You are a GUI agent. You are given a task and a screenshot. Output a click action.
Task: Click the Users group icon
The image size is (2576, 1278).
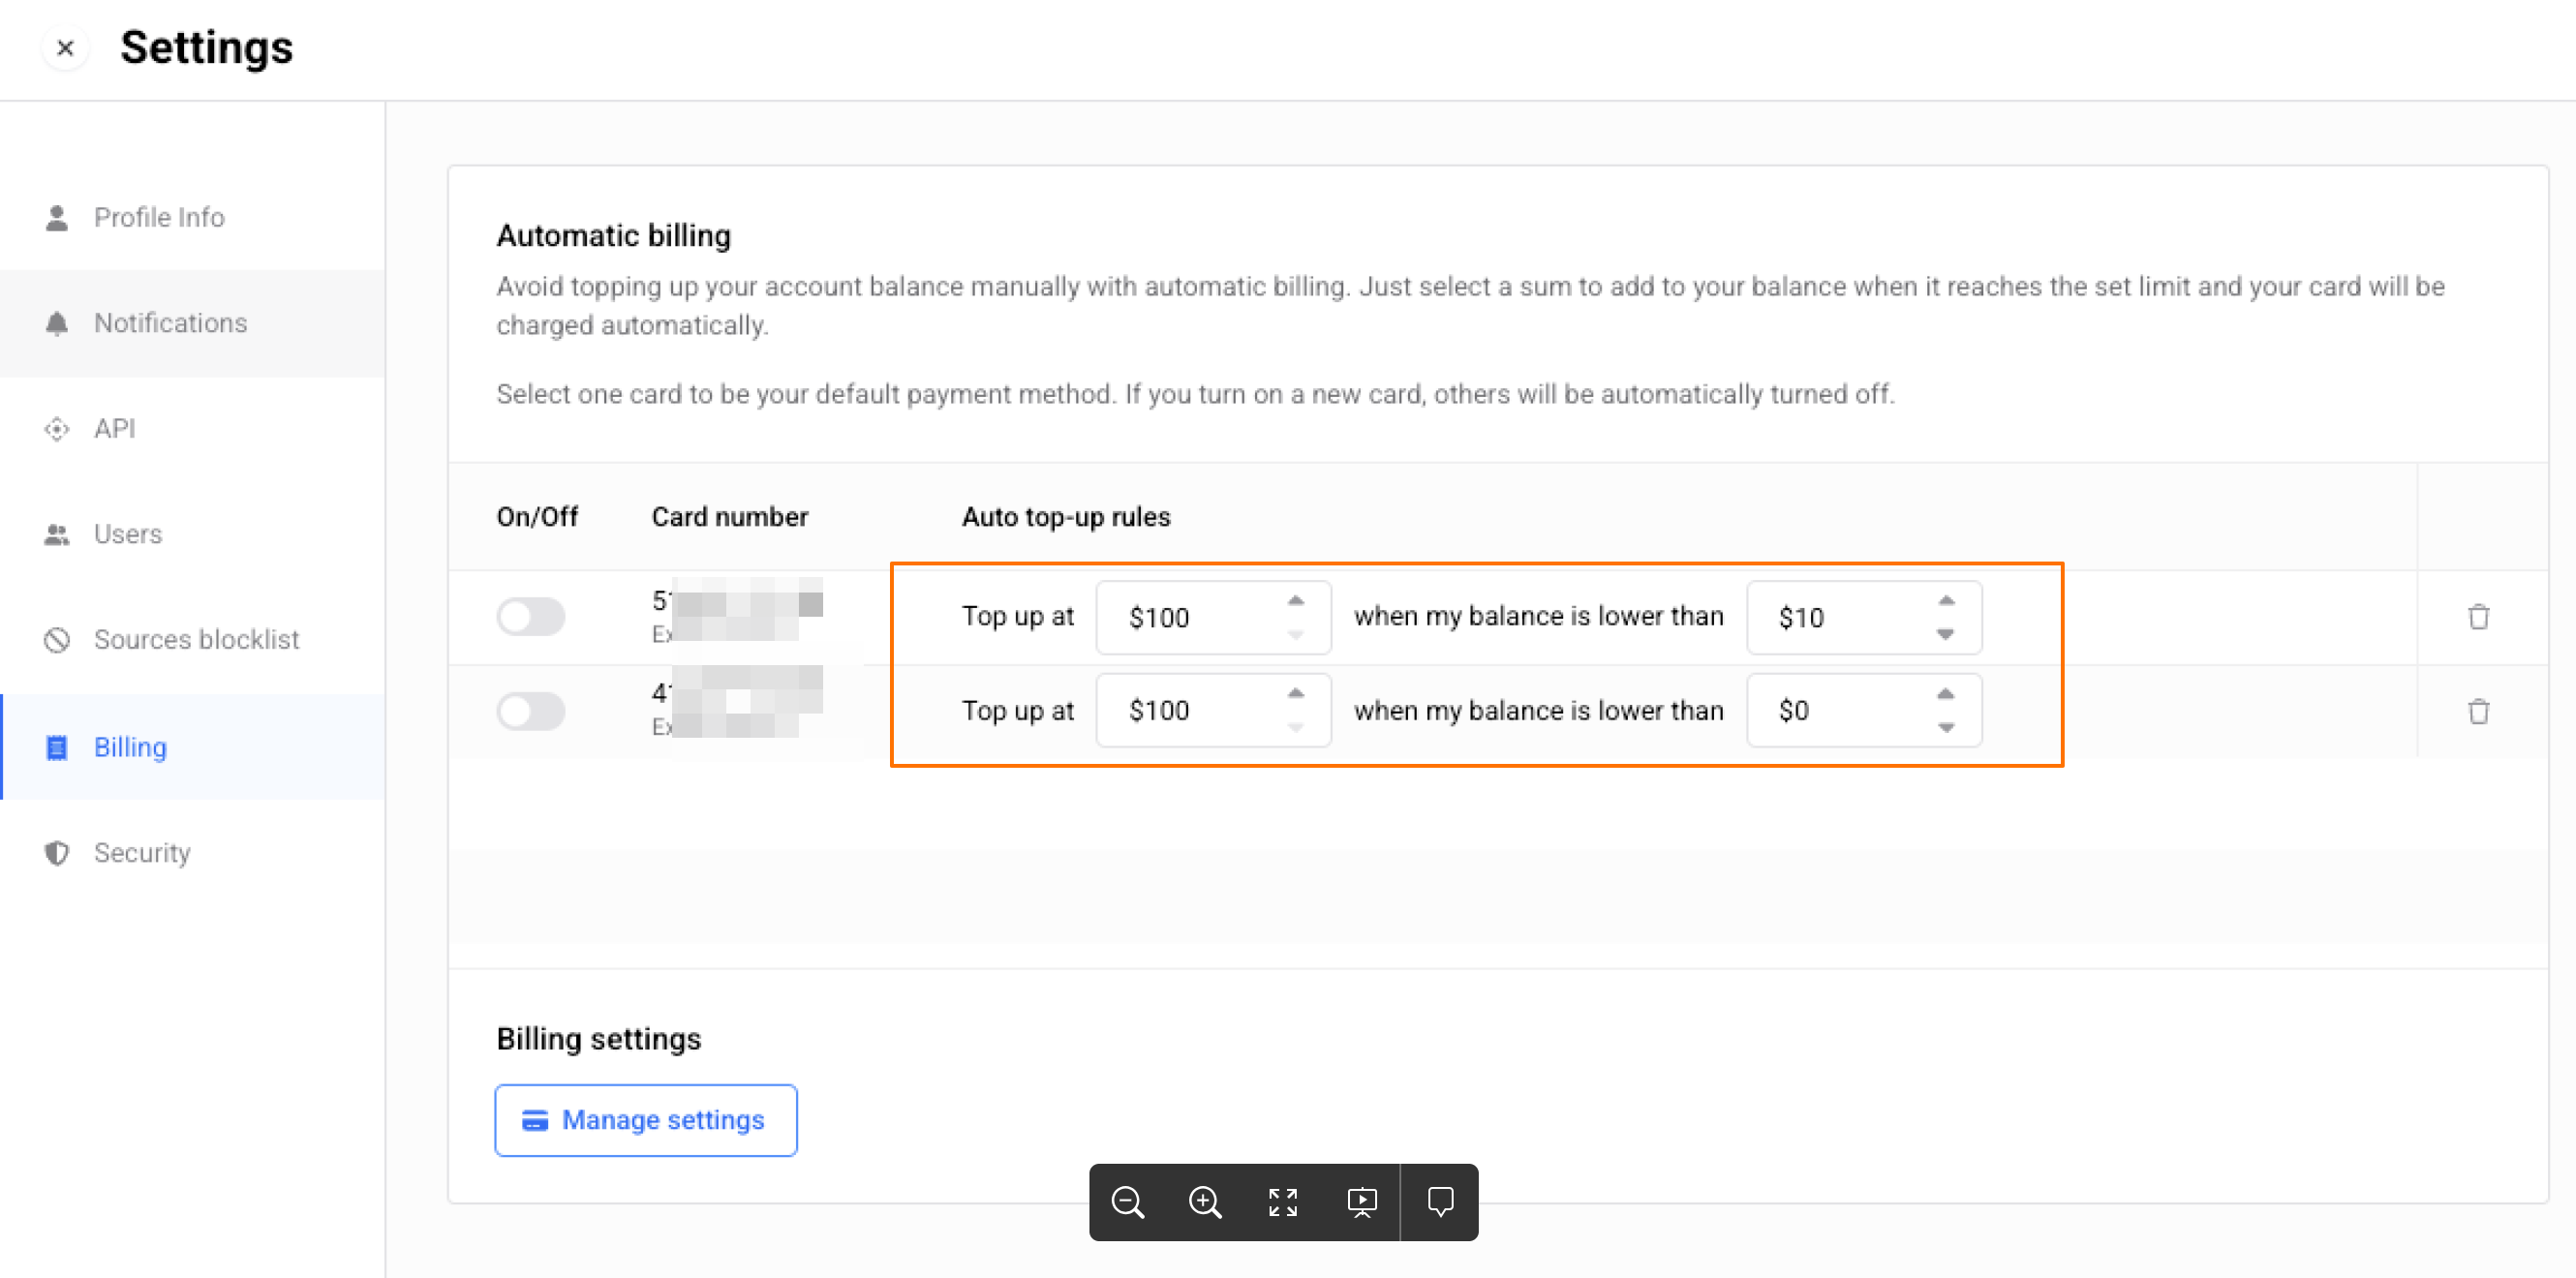(x=57, y=535)
